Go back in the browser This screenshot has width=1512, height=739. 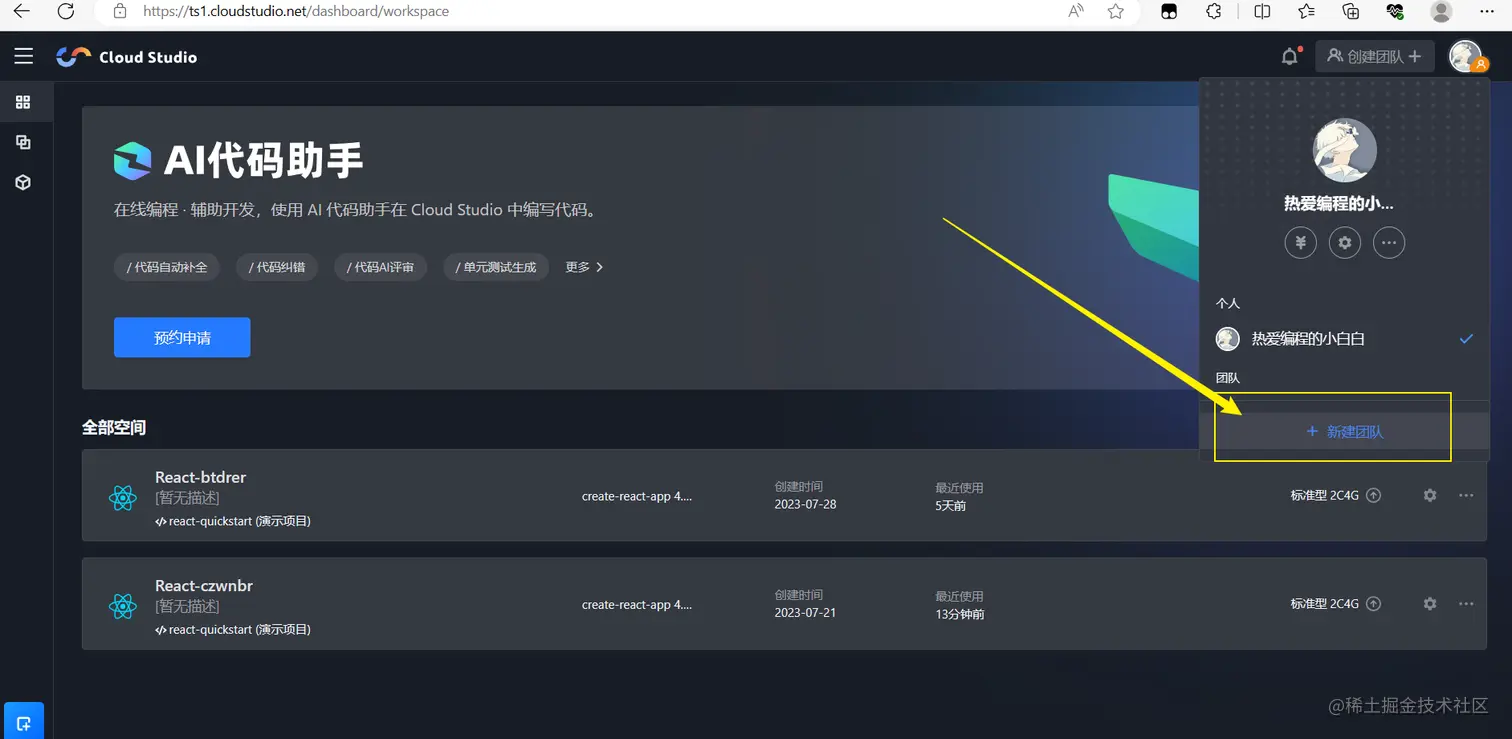point(21,12)
